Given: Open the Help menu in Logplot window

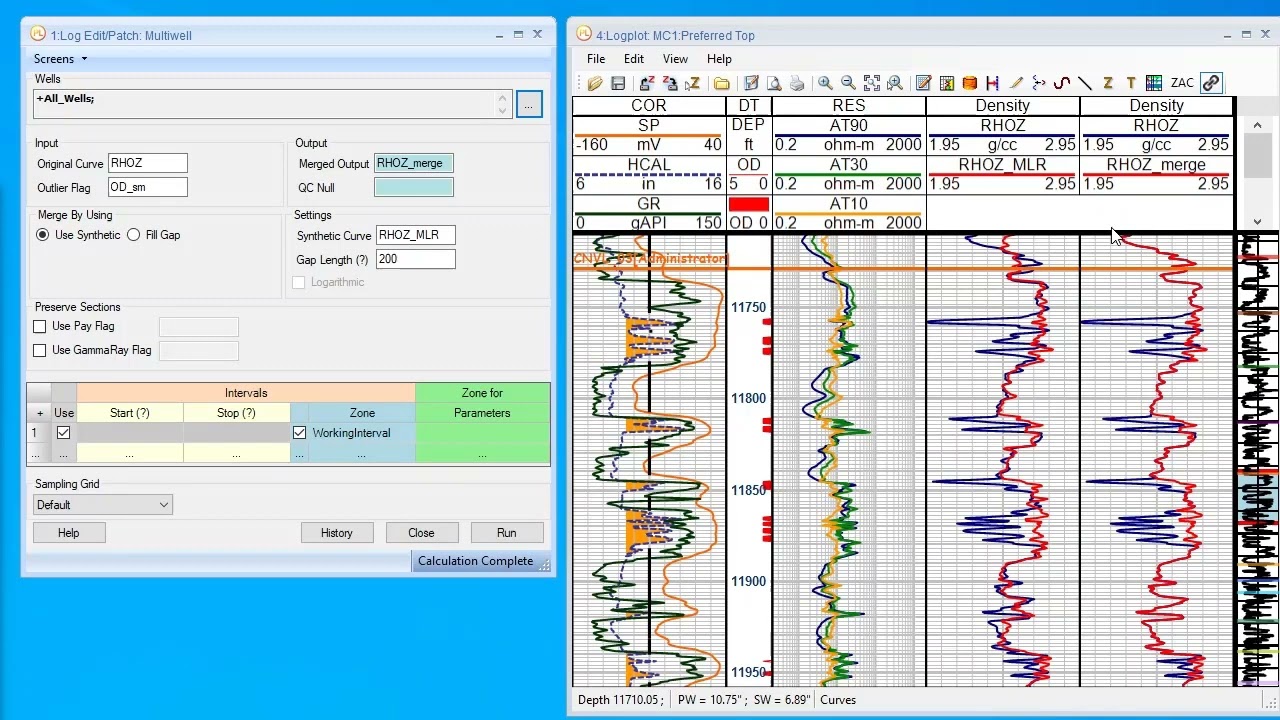Looking at the screenshot, I should point(719,59).
